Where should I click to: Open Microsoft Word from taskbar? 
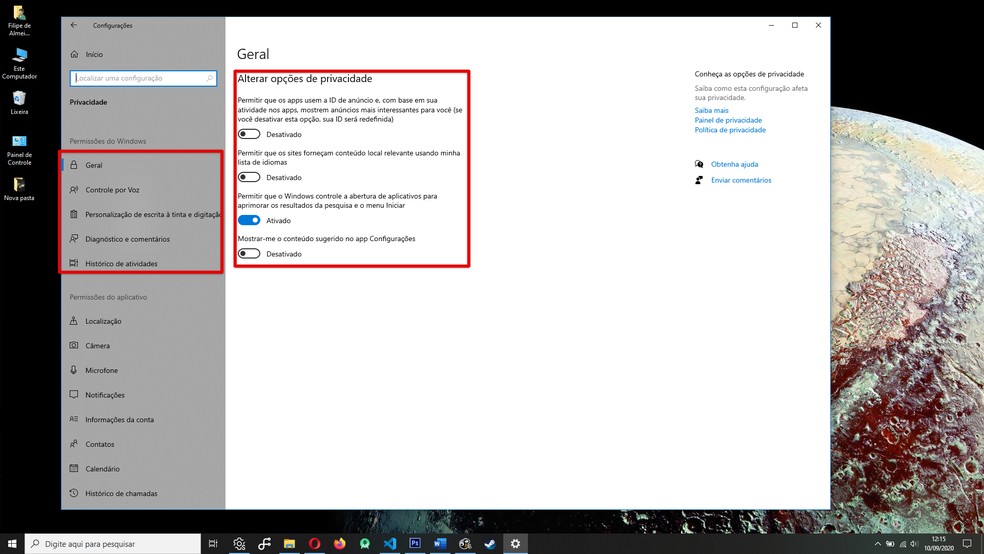pos(440,544)
